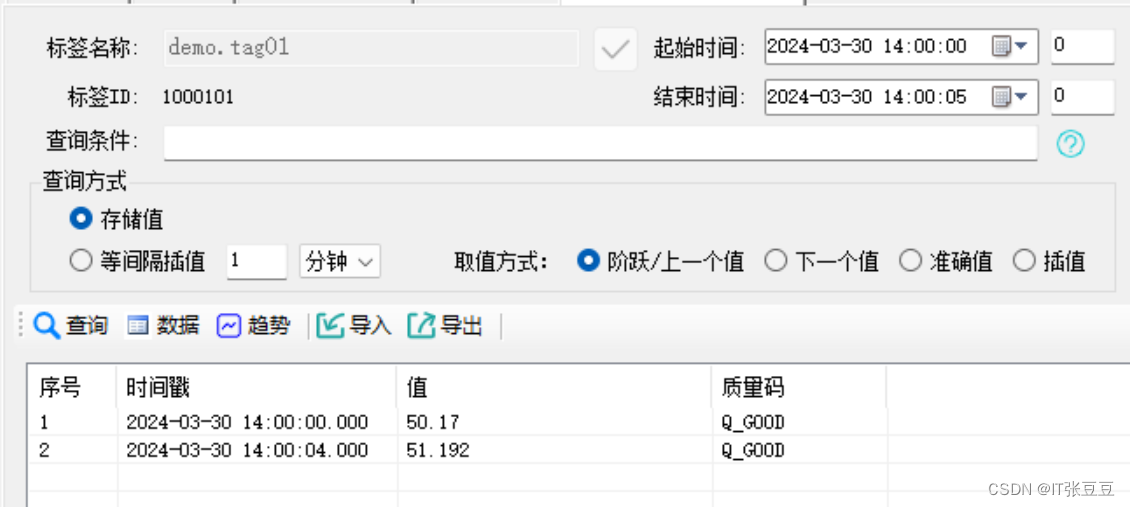1130x507 pixels.
Task: Open the 分钟 interval unit dropdown
Action: click(340, 261)
